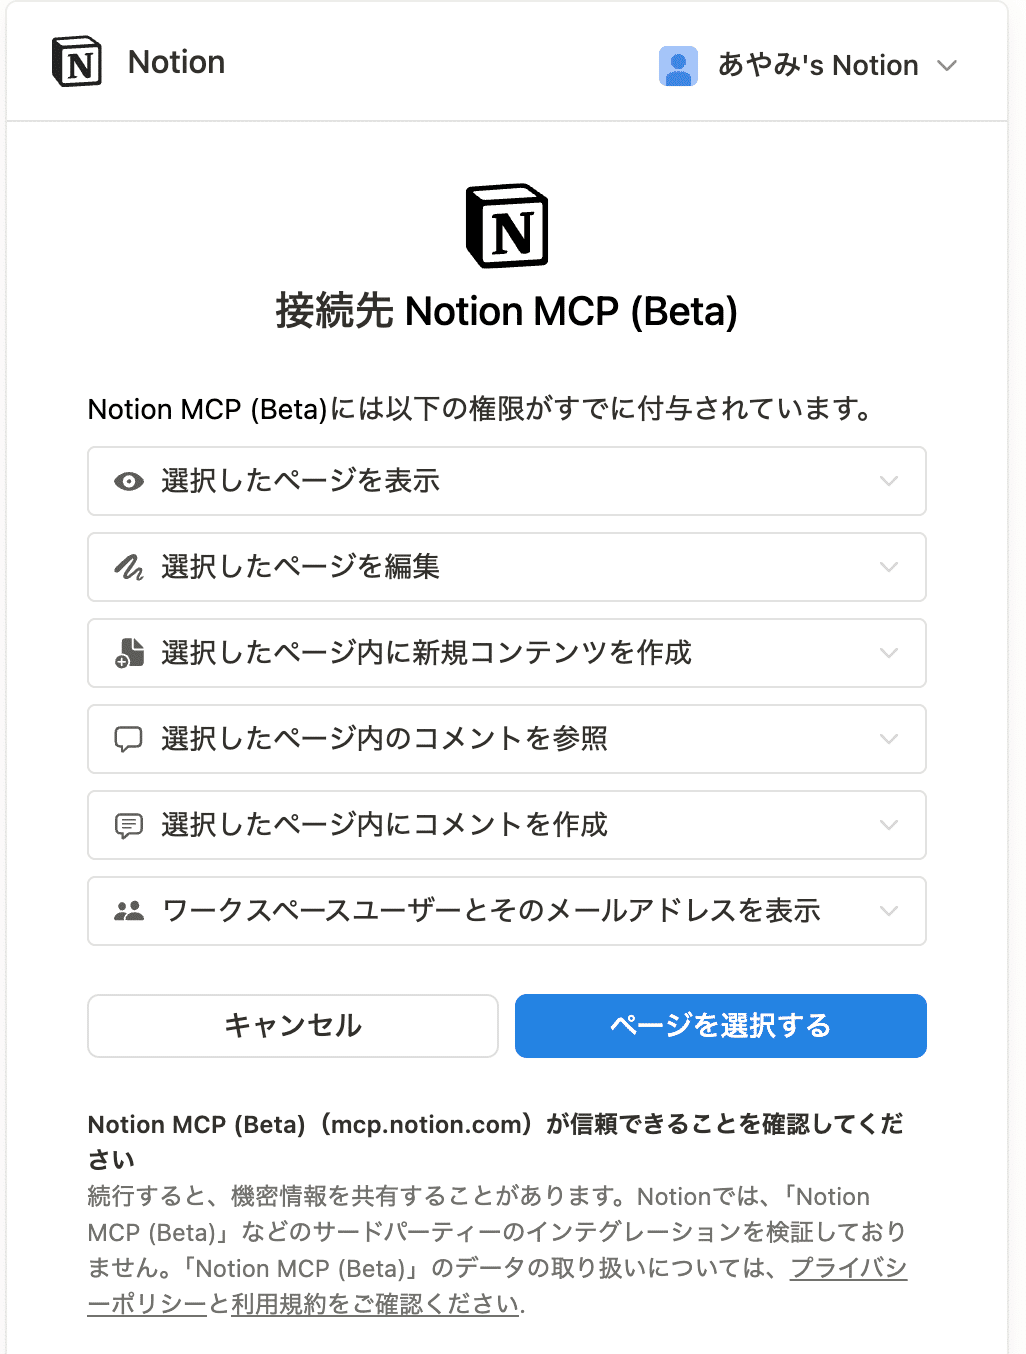Click the ページを選択する button
The image size is (1026, 1354).
click(719, 1026)
